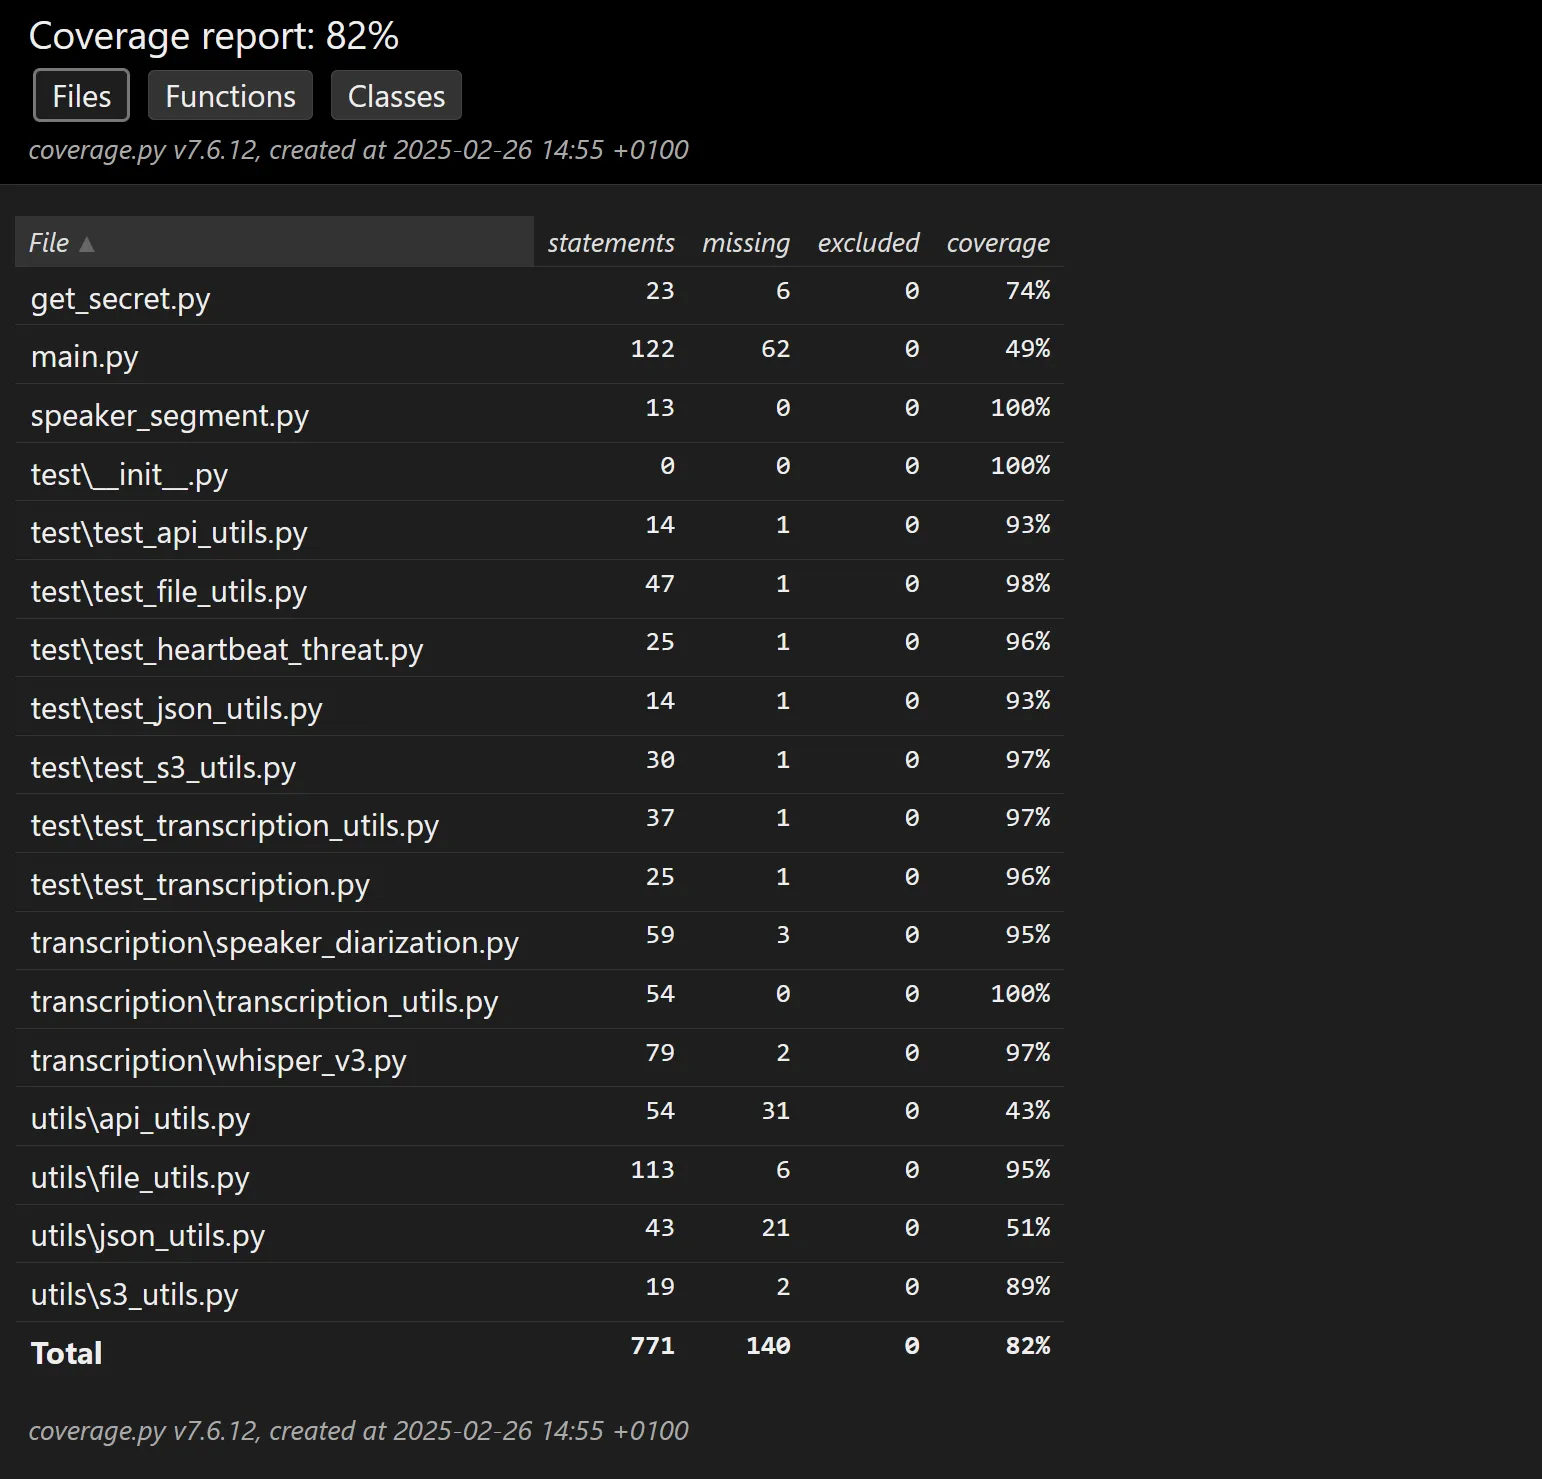Open test\test_api_utils.py report
1542x1479 pixels.
168,533
